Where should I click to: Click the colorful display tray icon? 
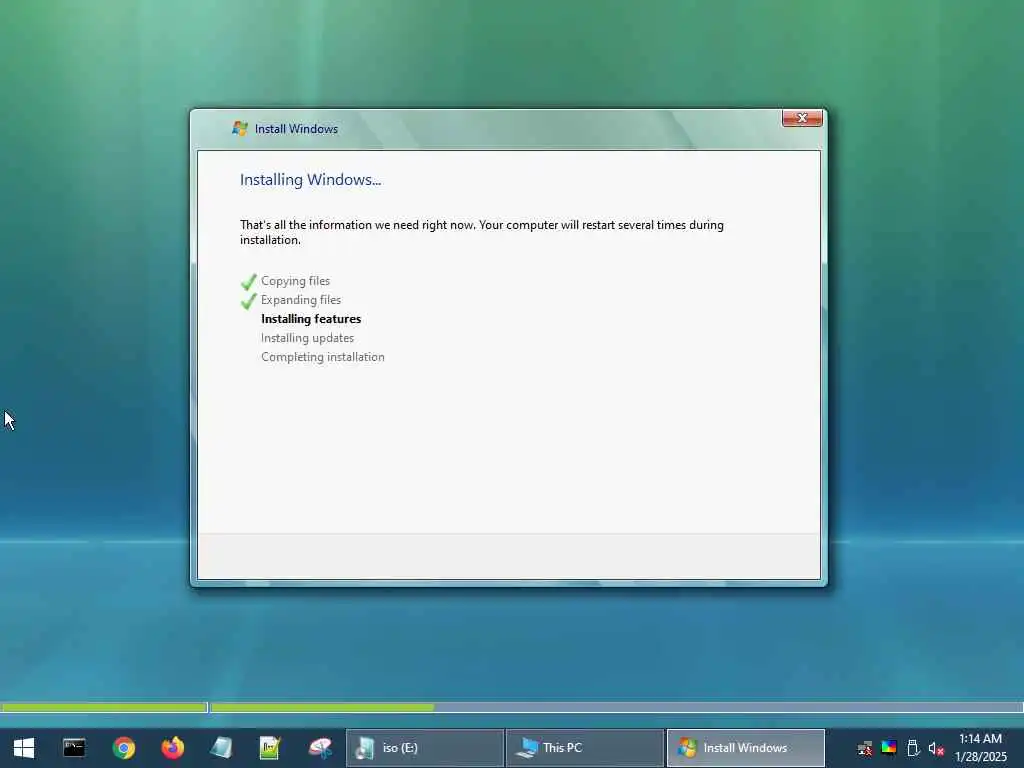(889, 748)
